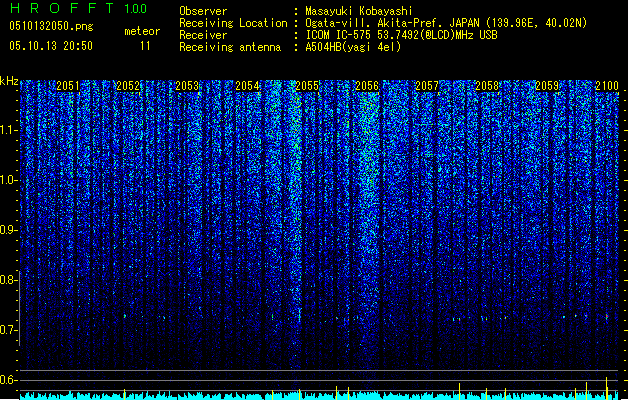
Task: Click the 2051 time marker
Action: [68, 86]
